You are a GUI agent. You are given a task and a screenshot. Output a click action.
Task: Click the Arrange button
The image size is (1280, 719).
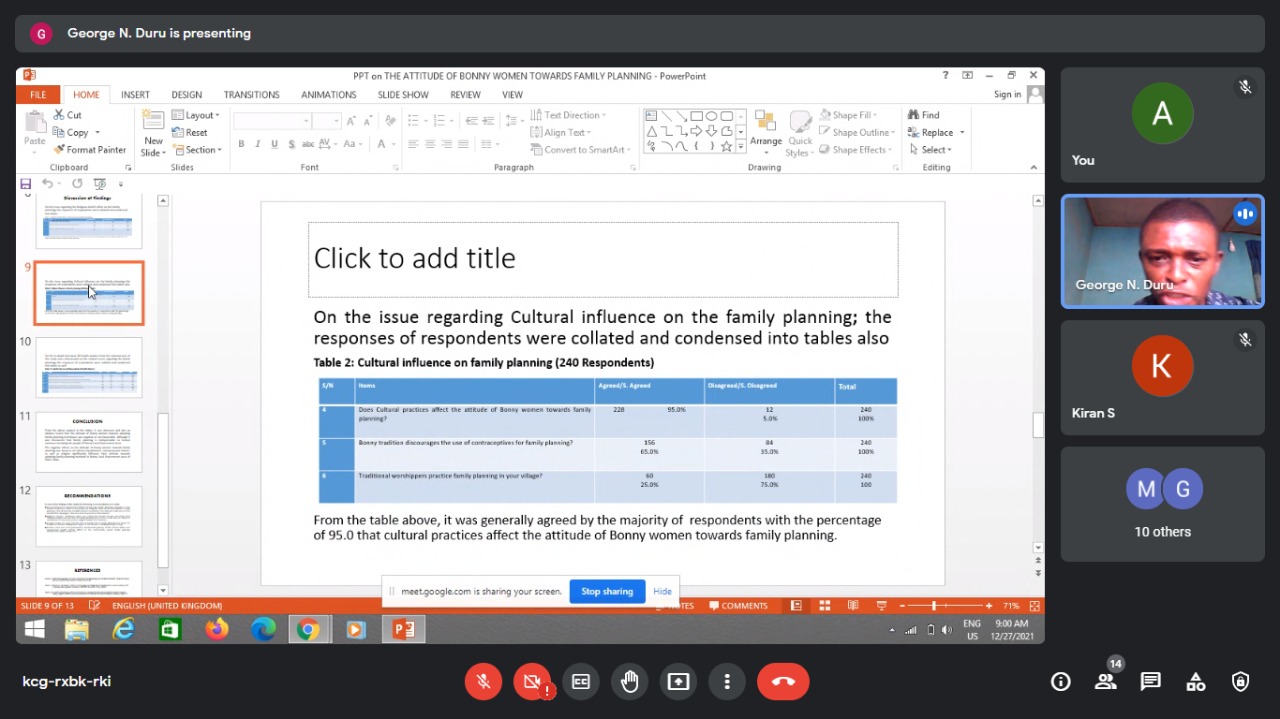click(766, 133)
